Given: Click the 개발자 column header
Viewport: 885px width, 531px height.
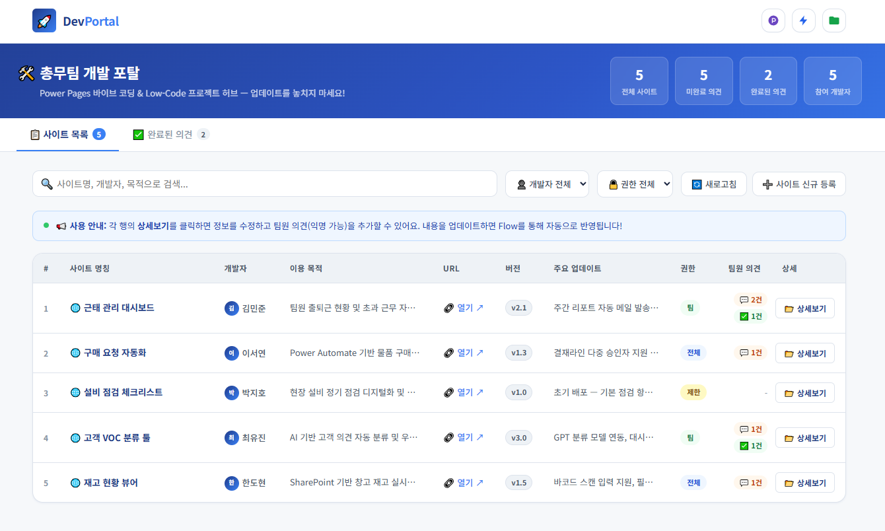Looking at the screenshot, I should tap(235, 269).
